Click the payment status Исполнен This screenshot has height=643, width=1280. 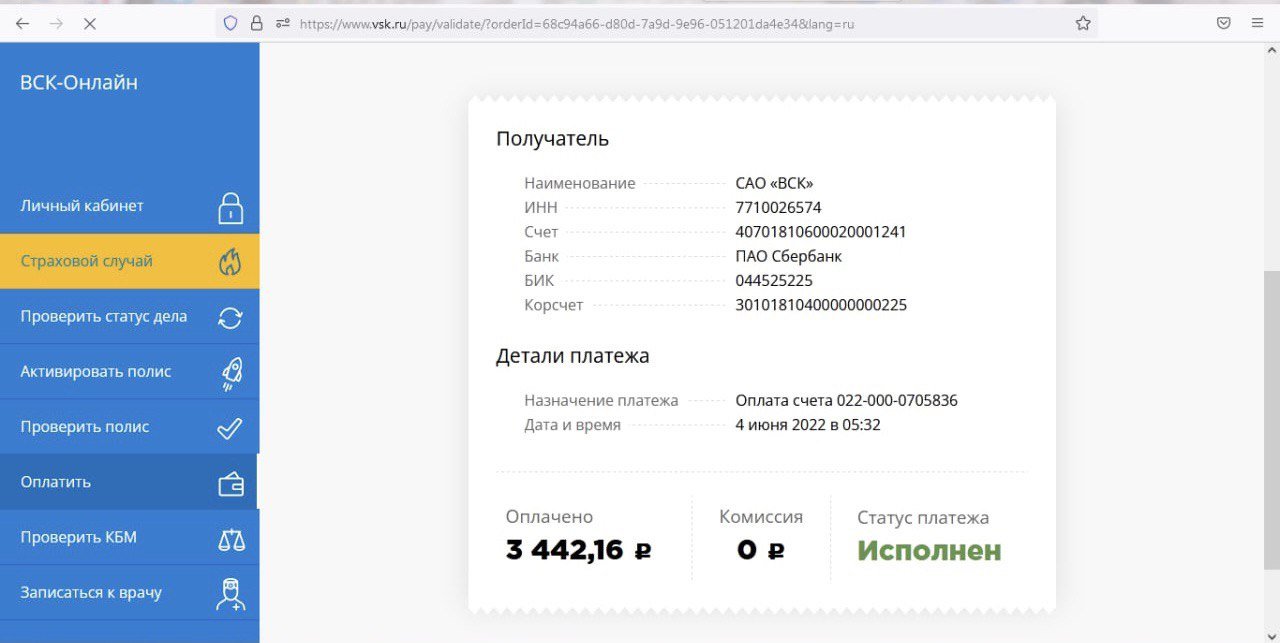(x=929, y=551)
